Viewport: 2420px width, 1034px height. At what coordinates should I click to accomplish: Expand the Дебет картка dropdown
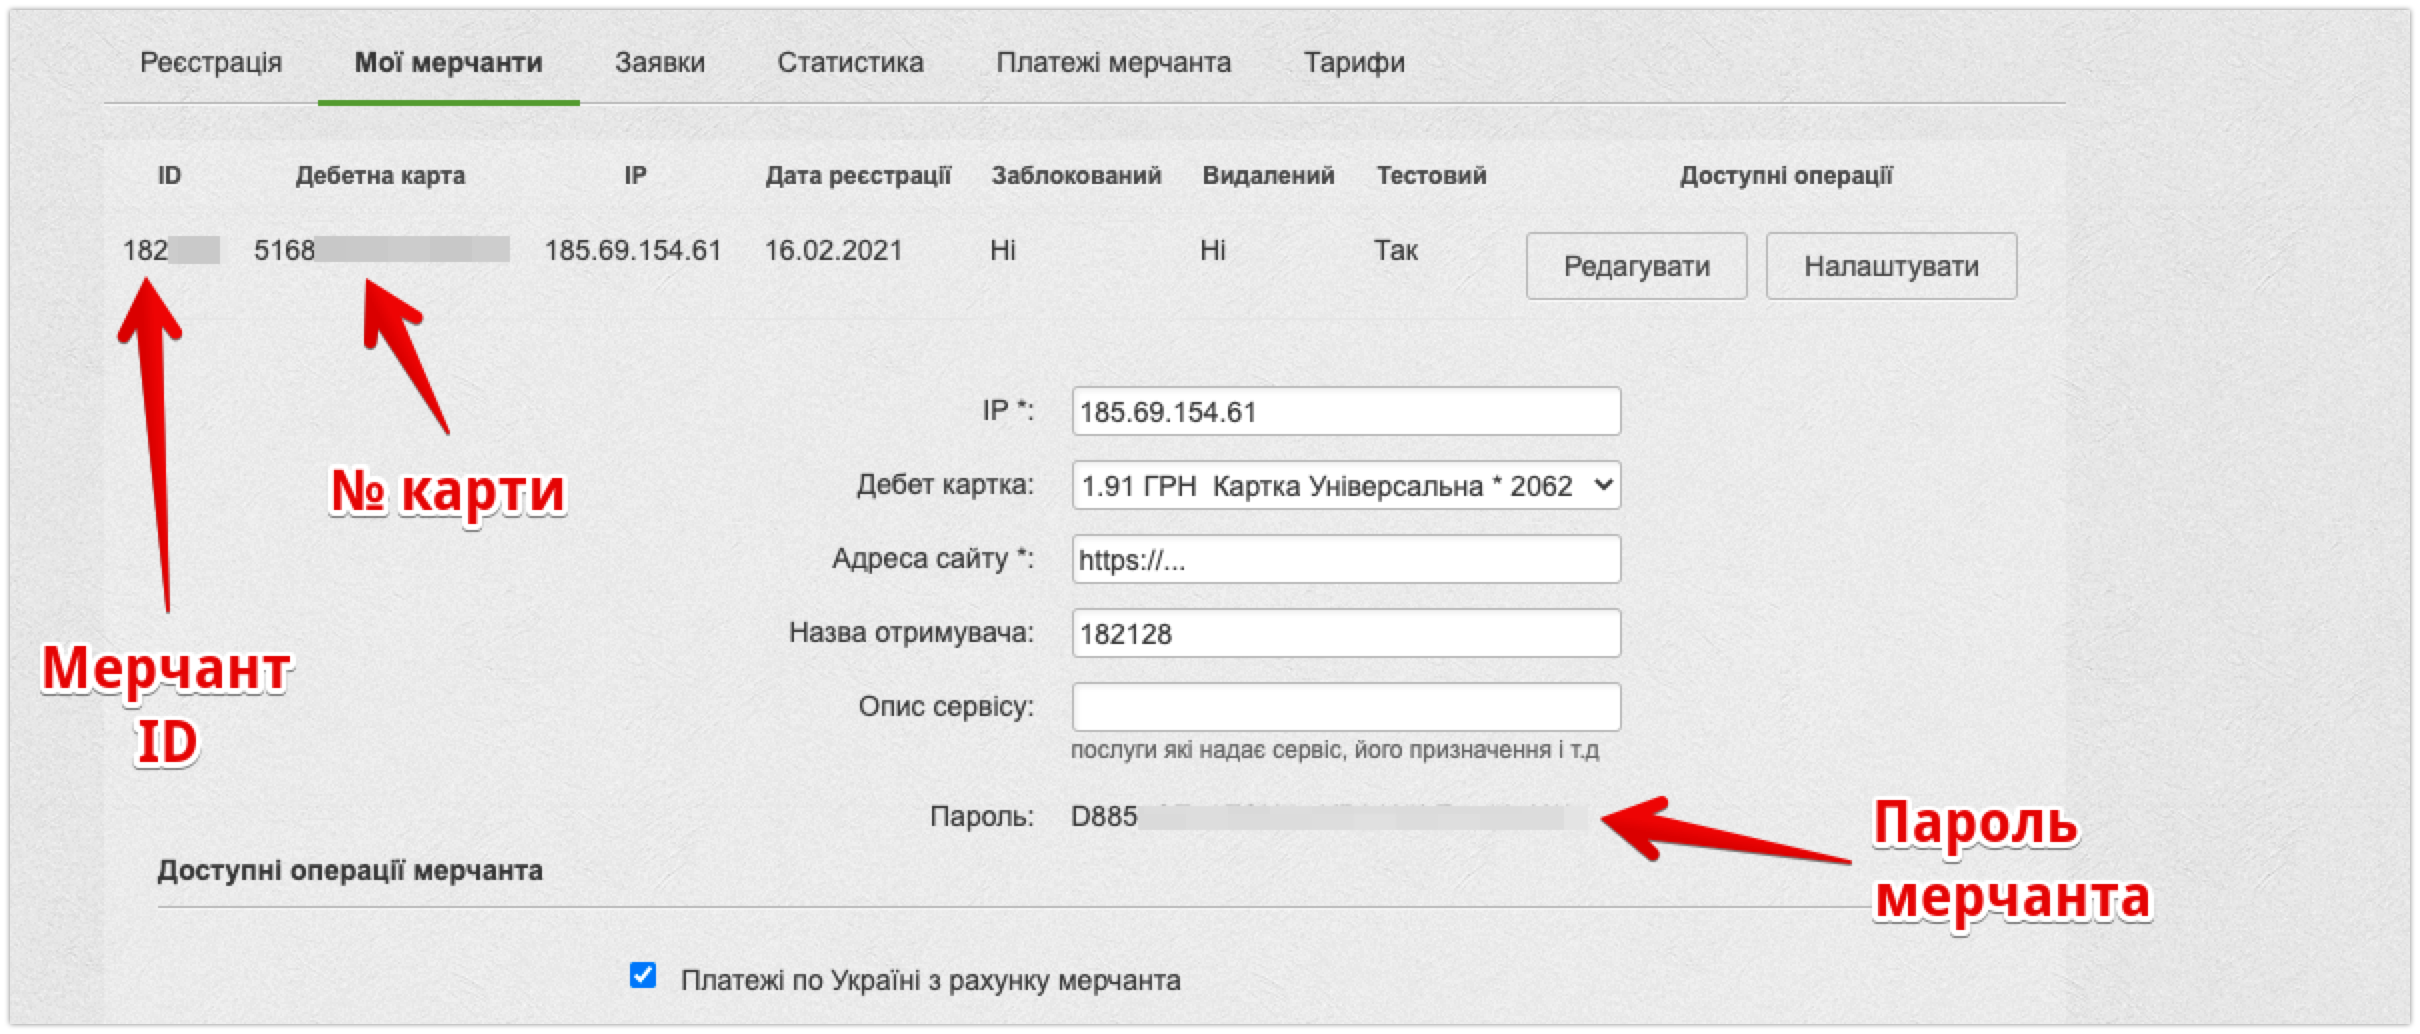click(x=1345, y=486)
